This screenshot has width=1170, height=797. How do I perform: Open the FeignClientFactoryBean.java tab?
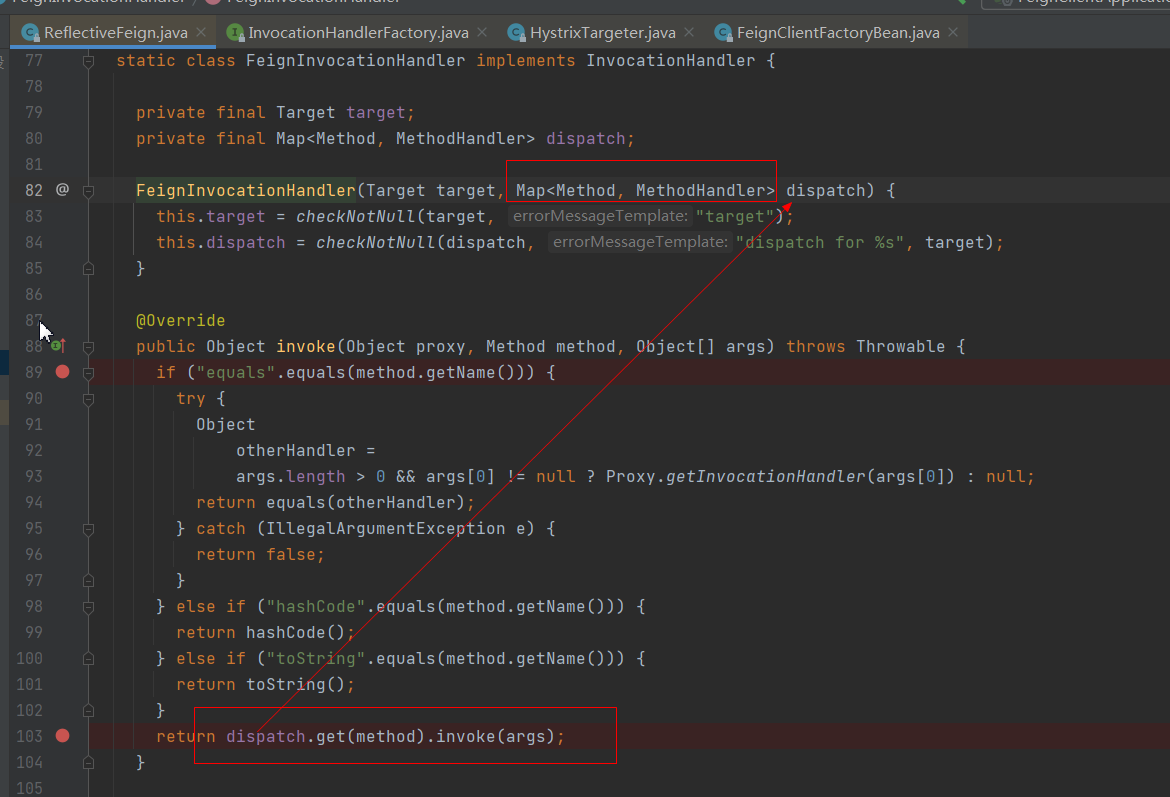[x=838, y=33]
